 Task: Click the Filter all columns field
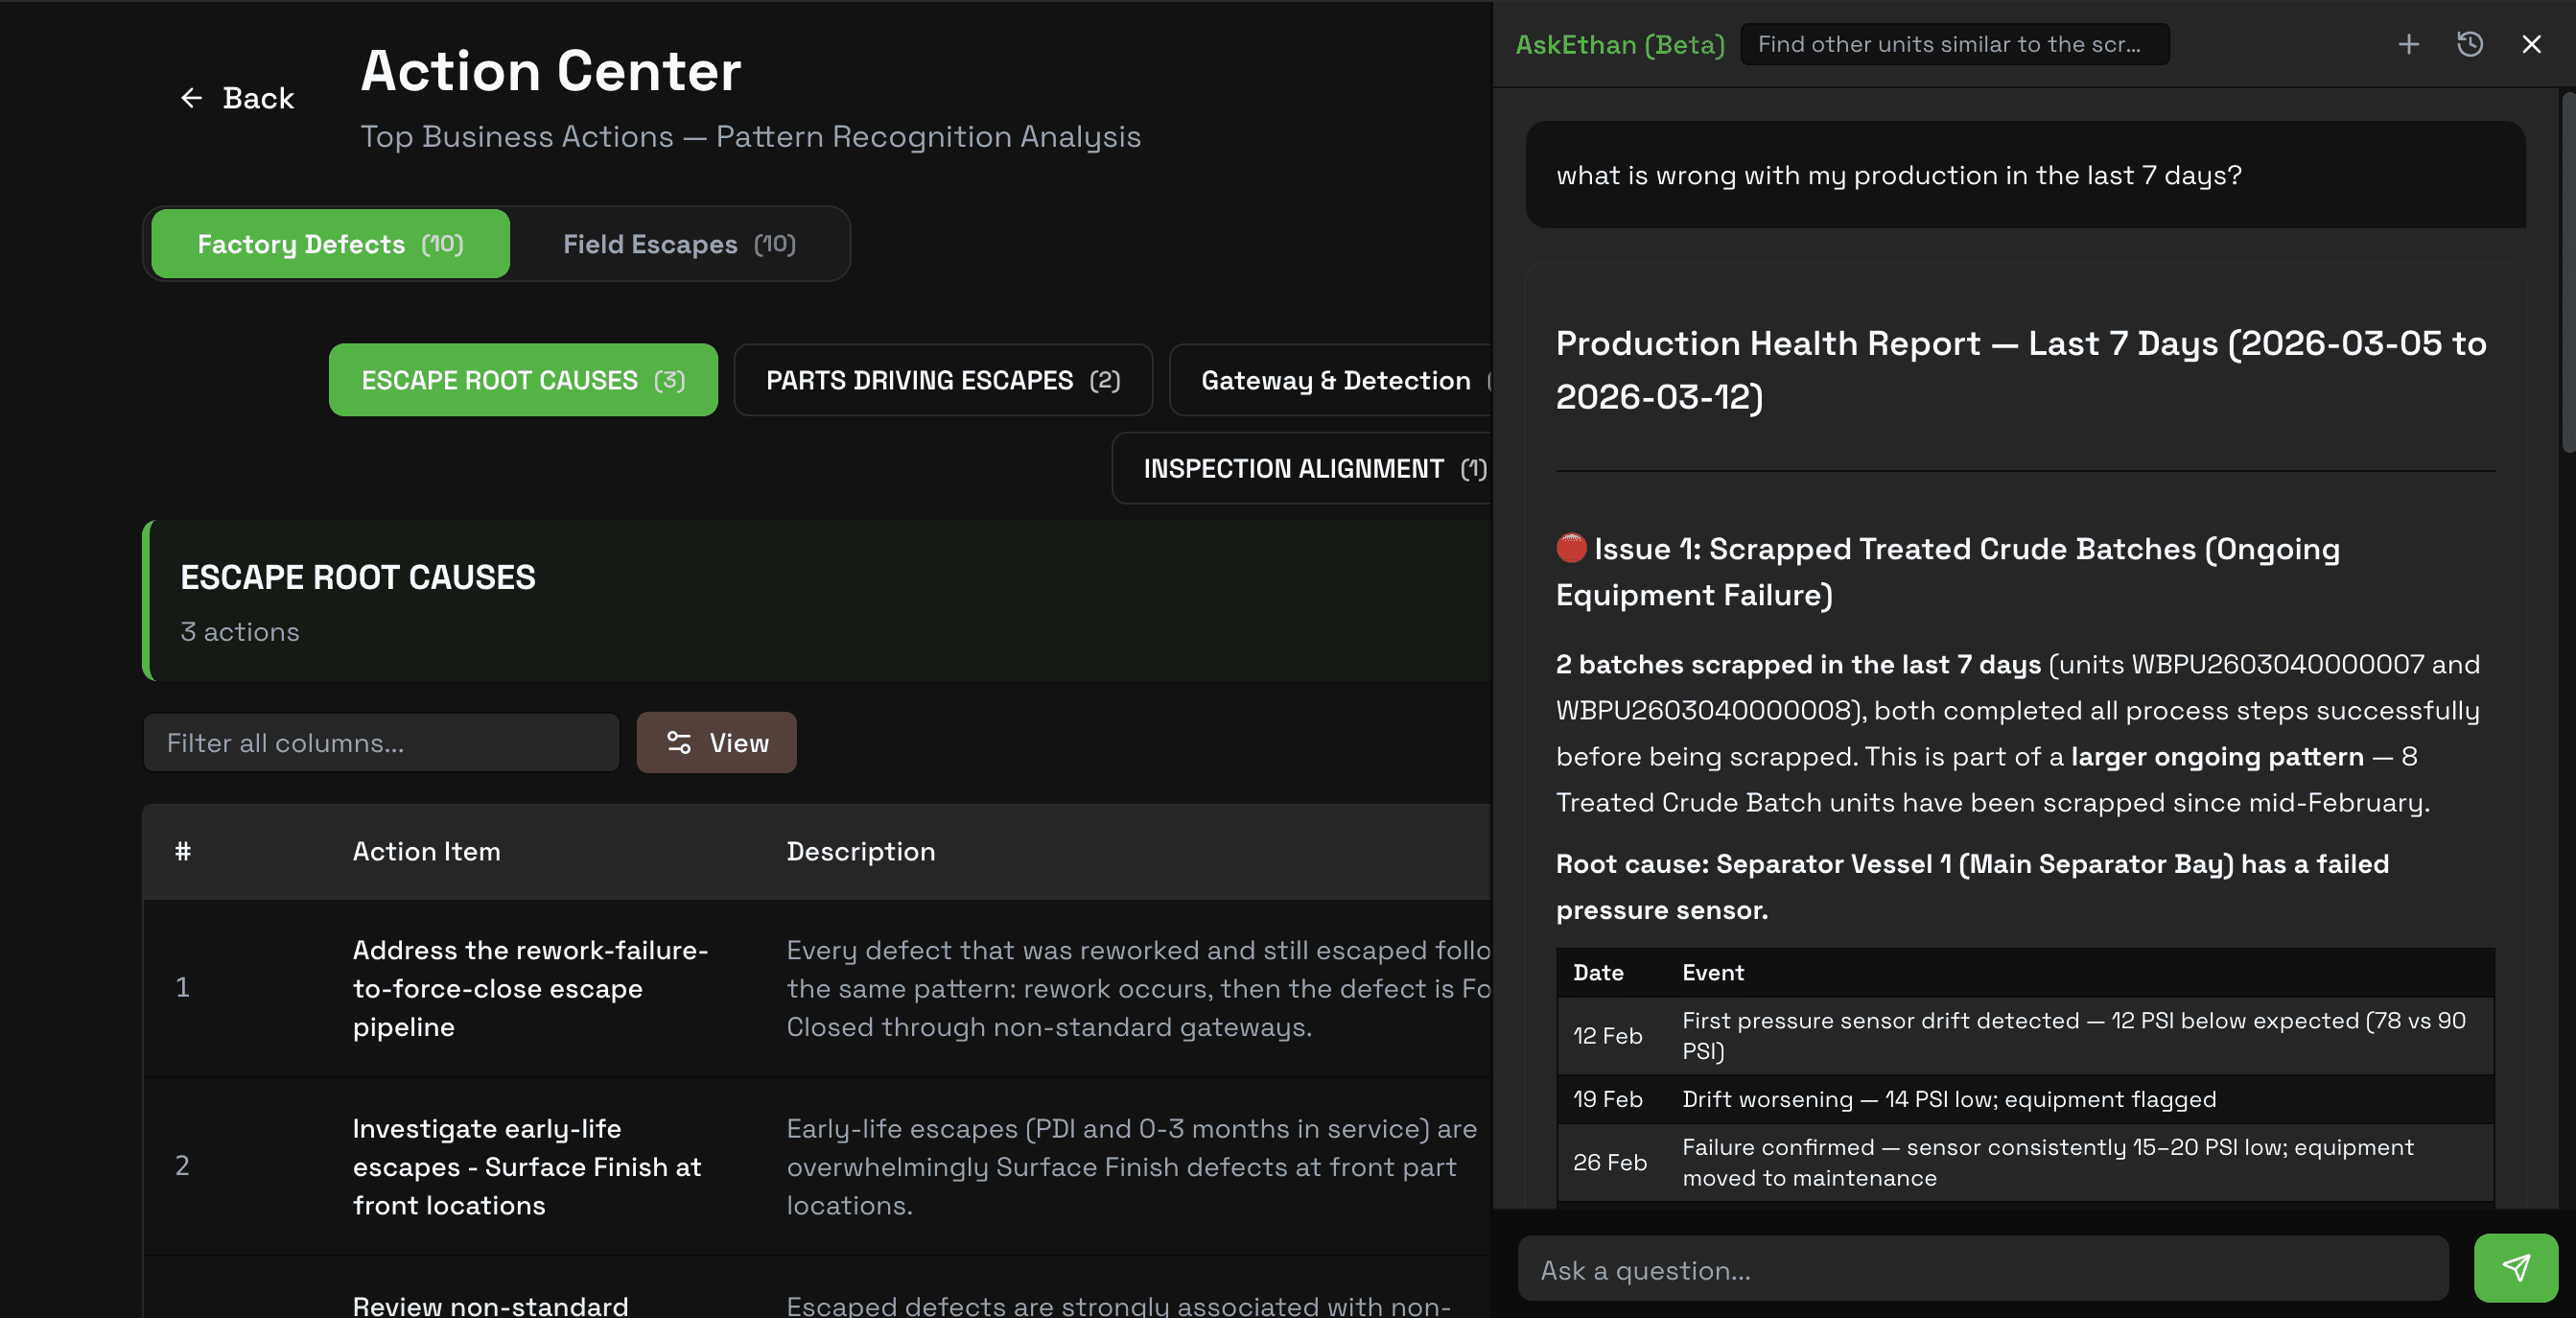[381, 743]
